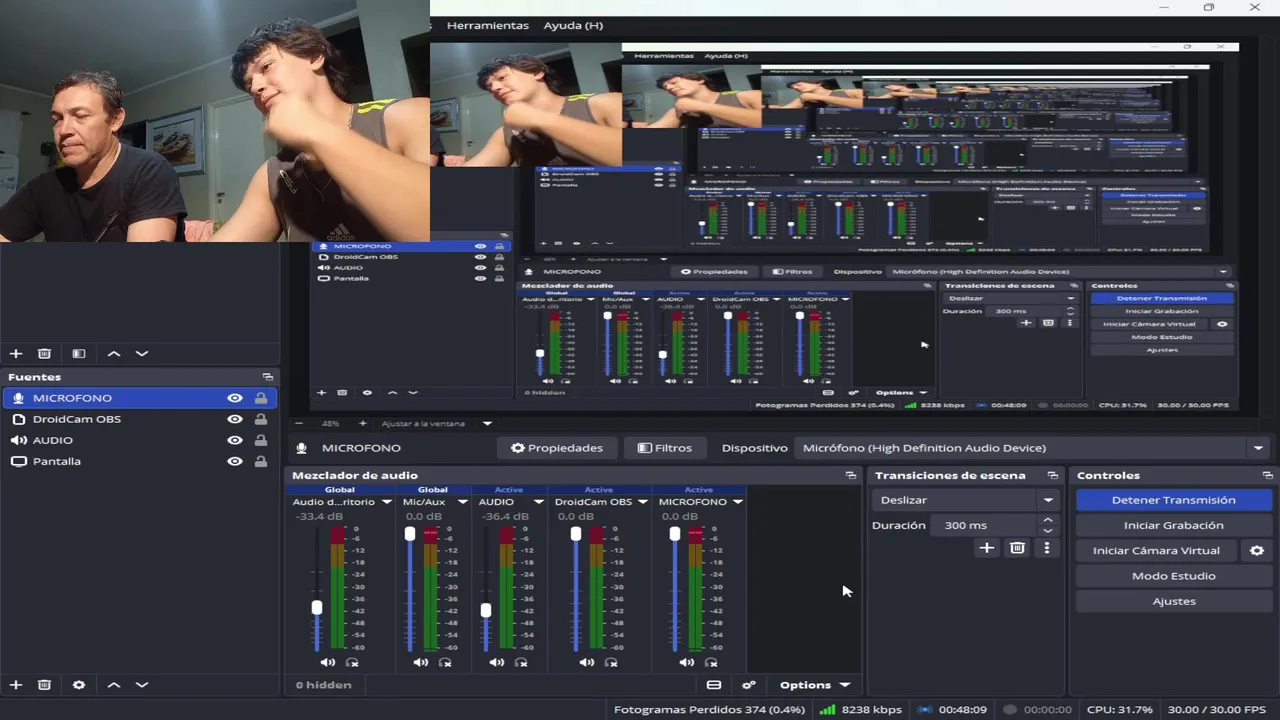Open DroidCam OBS channel menu arrow

click(x=643, y=502)
